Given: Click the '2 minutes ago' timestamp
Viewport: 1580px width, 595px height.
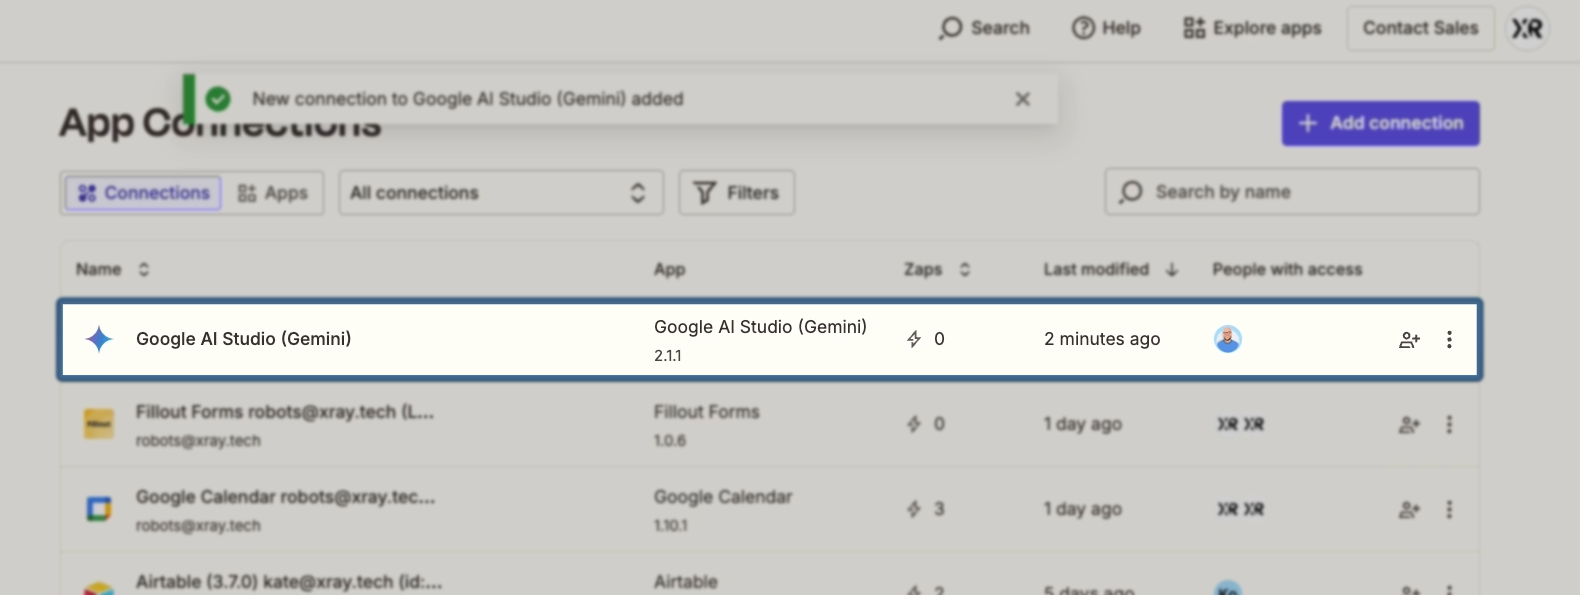Looking at the screenshot, I should pyautogui.click(x=1102, y=339).
